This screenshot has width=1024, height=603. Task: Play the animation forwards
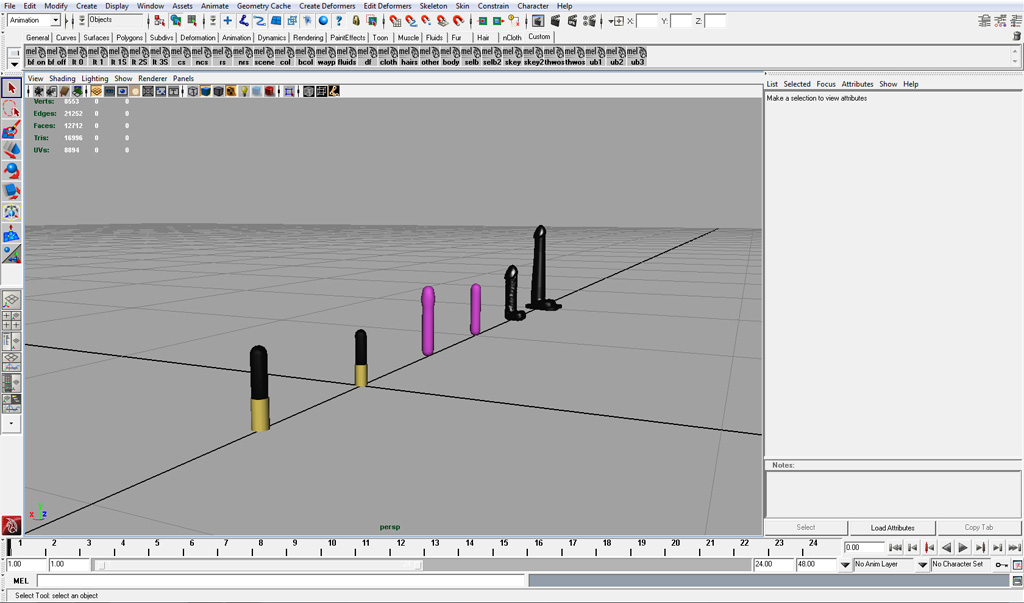coord(963,547)
